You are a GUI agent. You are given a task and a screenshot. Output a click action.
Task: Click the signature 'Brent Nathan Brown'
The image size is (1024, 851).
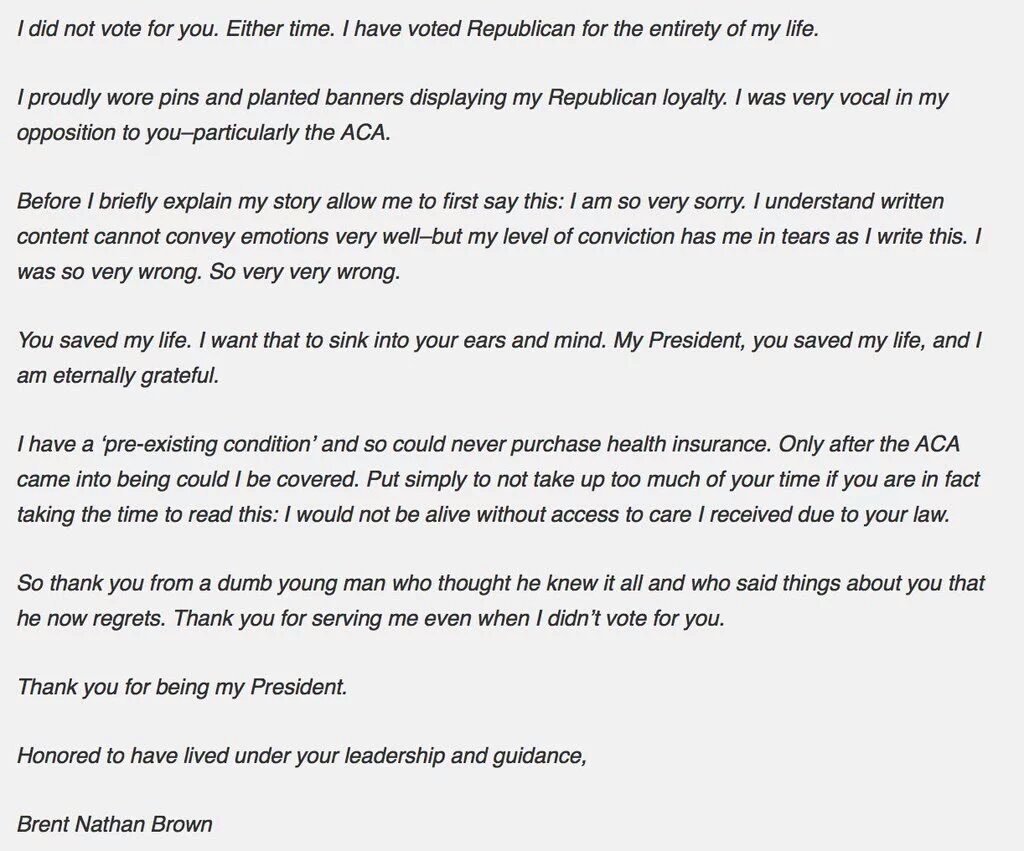115,824
